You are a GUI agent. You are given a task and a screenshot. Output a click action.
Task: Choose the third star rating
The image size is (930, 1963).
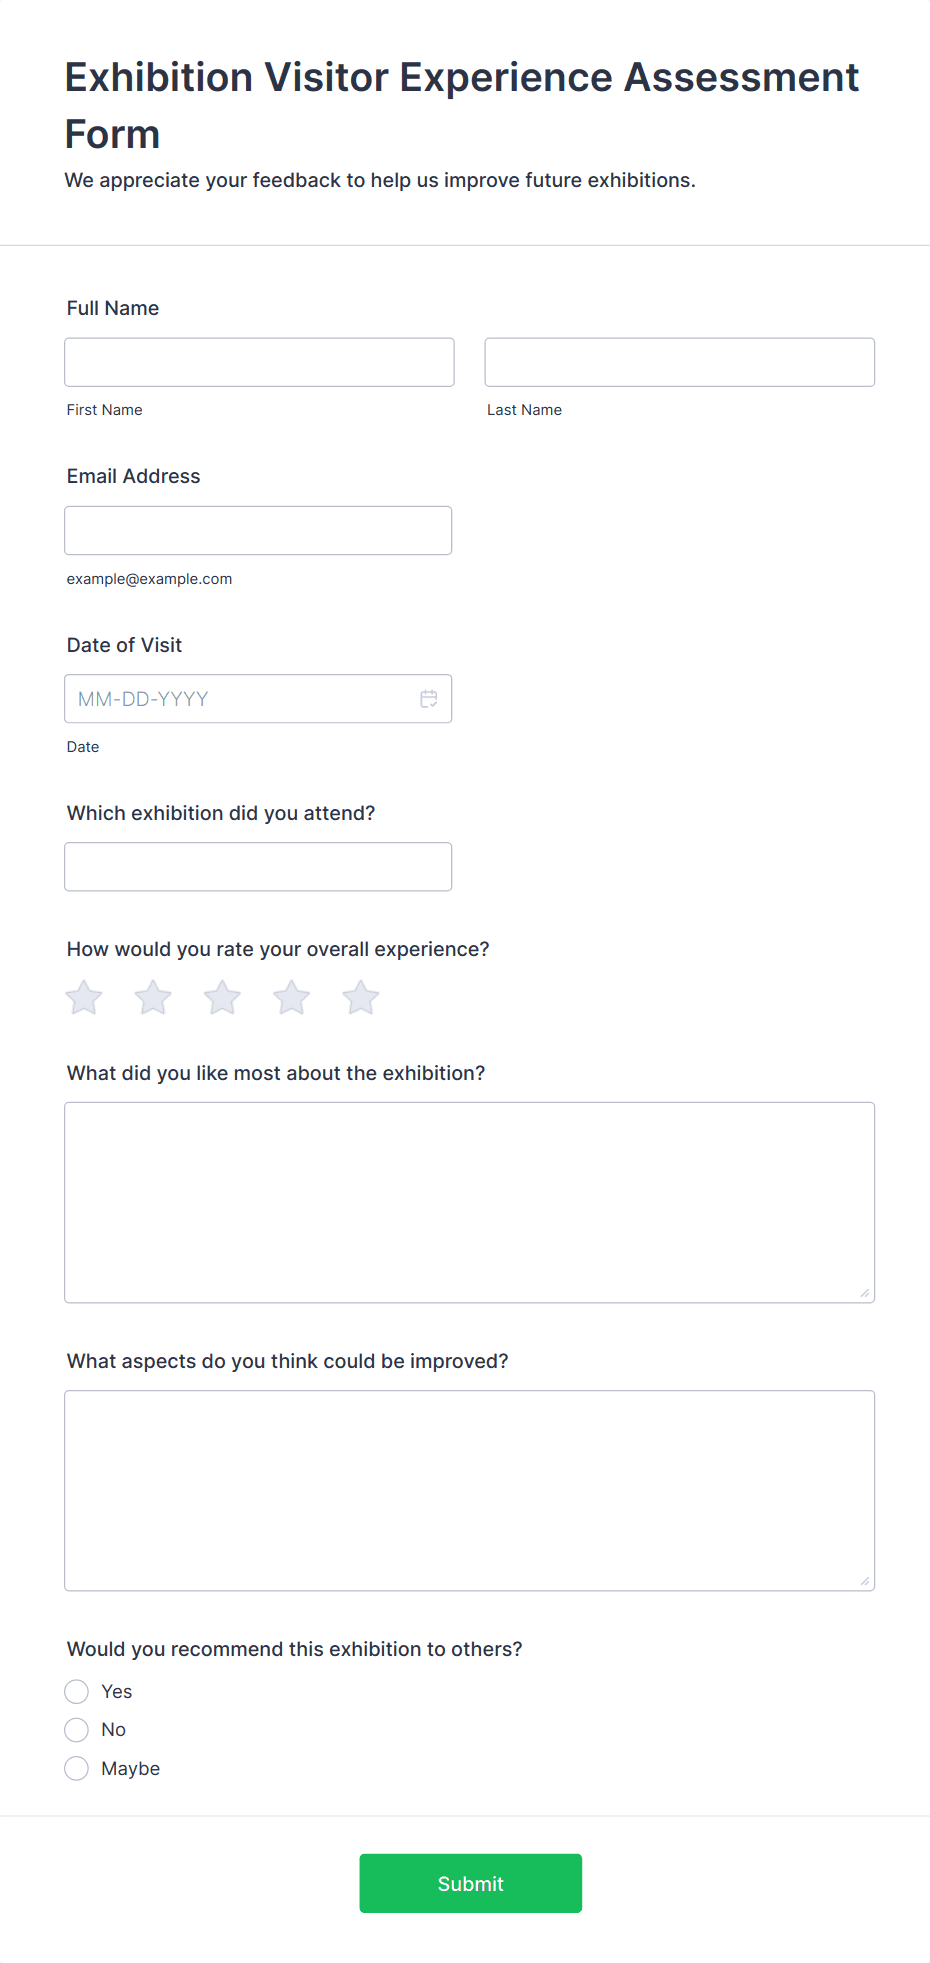(x=222, y=998)
